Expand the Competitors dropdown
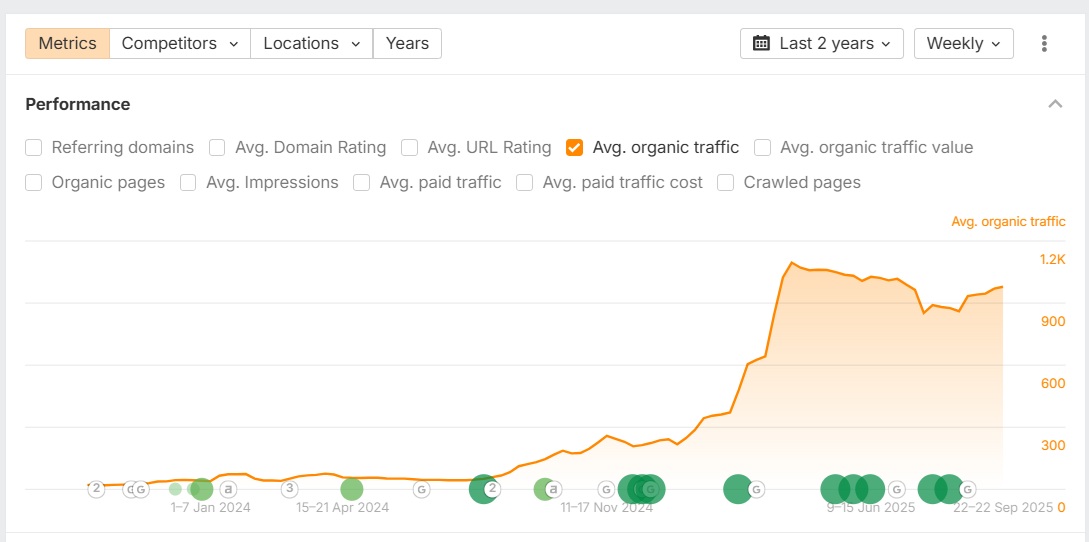The image size is (1089, 542). pos(180,44)
